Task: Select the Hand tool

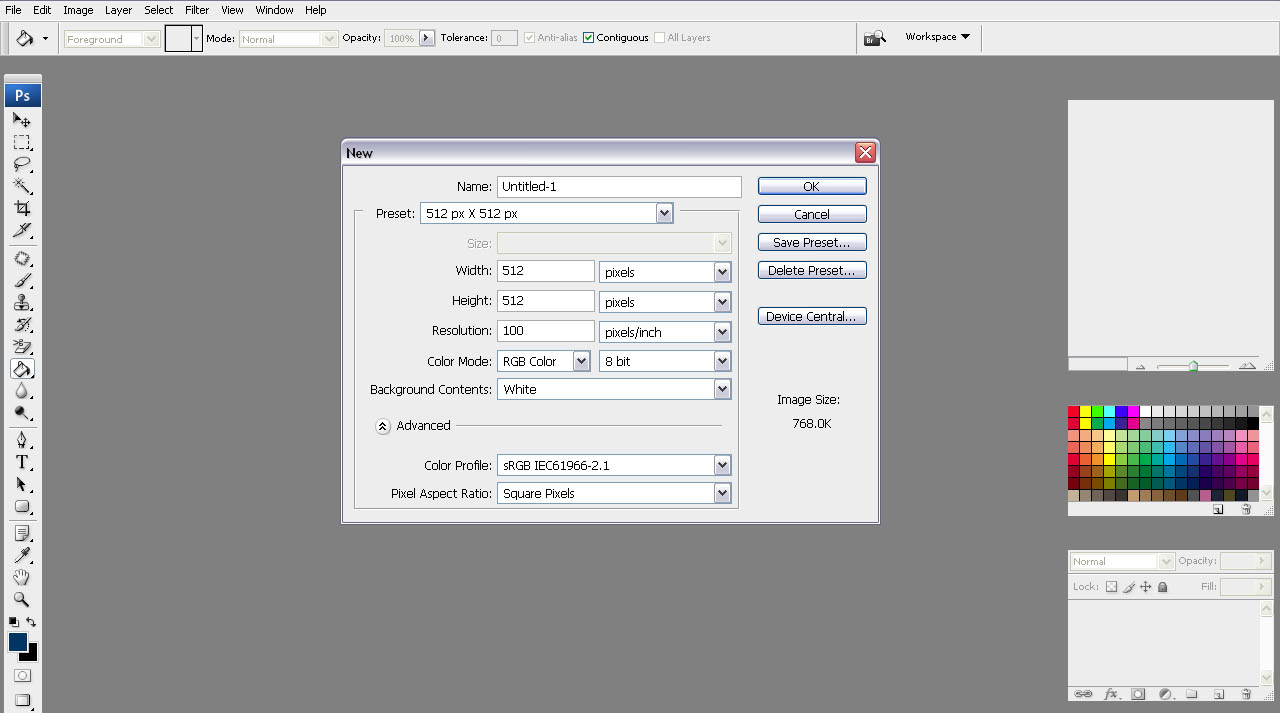Action: tap(22, 577)
